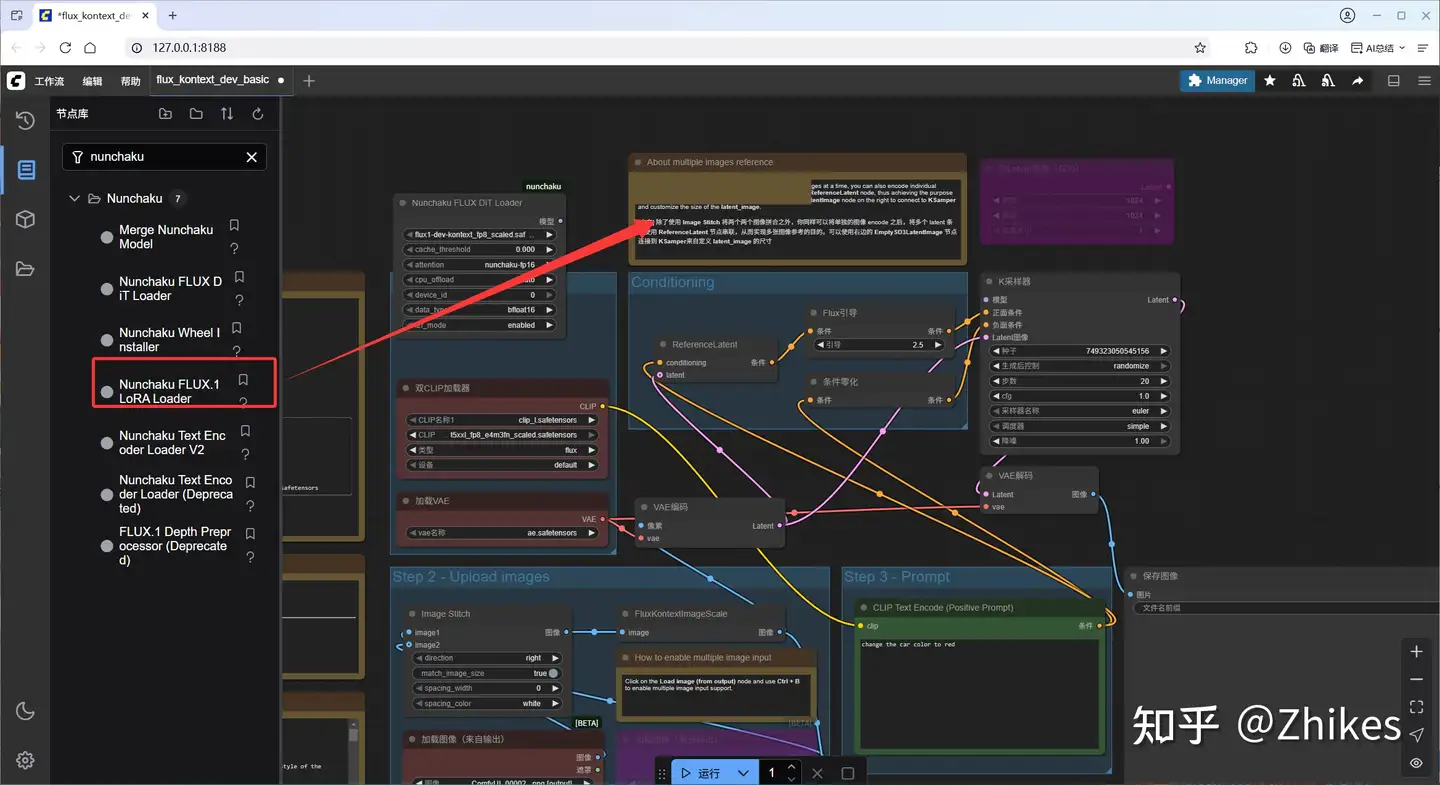Bookmark FLUX.1 Depth Preprocessor node

point(250,534)
